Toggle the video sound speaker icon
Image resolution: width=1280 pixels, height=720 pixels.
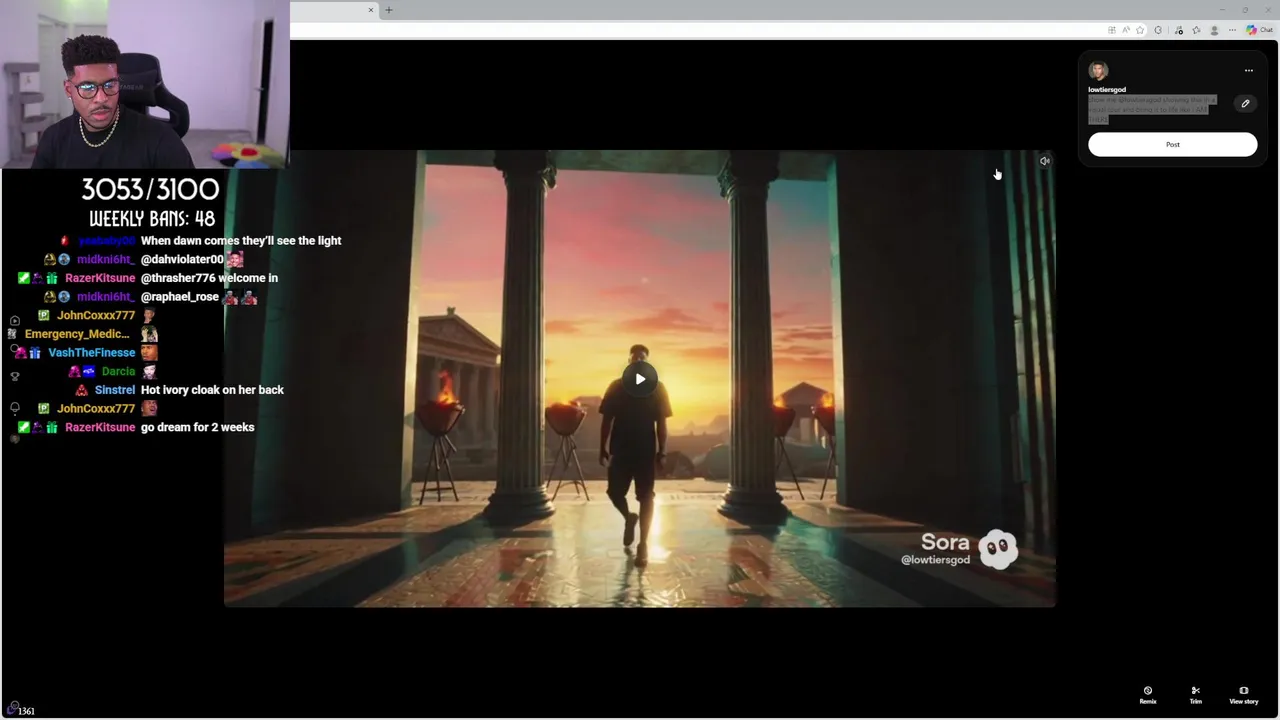coord(1044,161)
